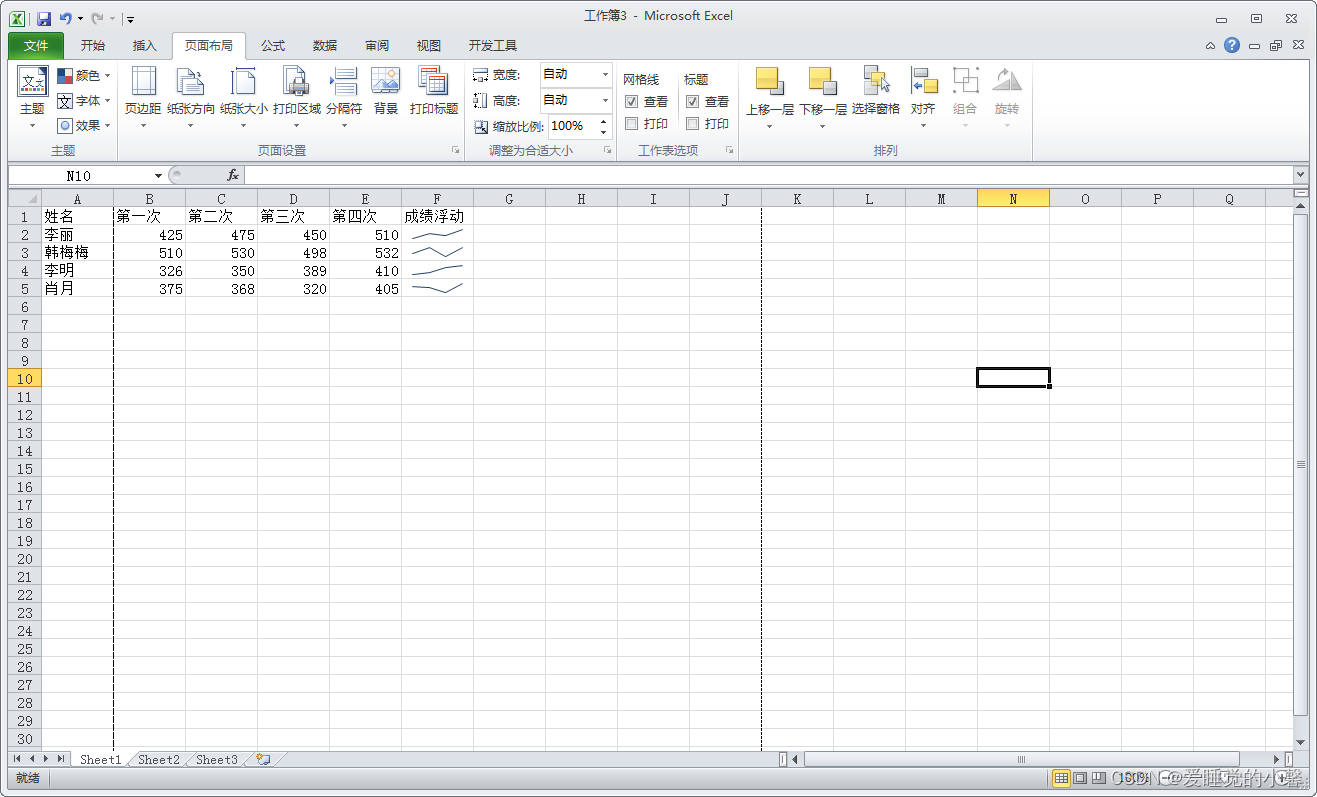
Task: Switch to the 插入 Insert tab
Action: coord(145,46)
